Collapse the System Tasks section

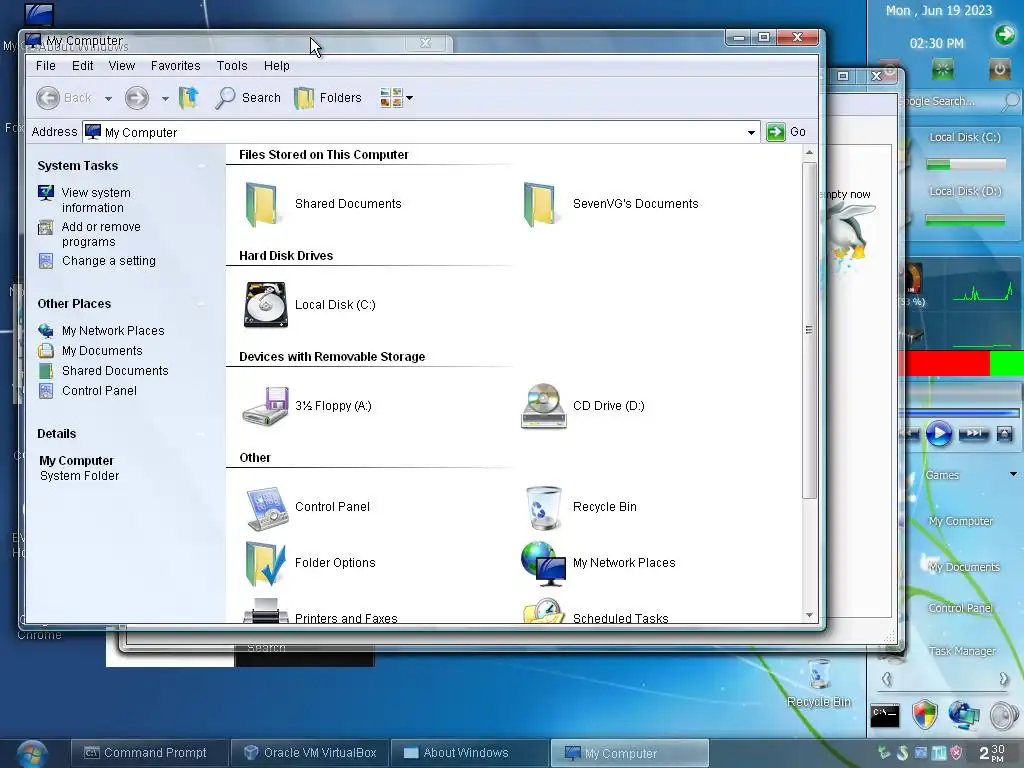coord(202,166)
